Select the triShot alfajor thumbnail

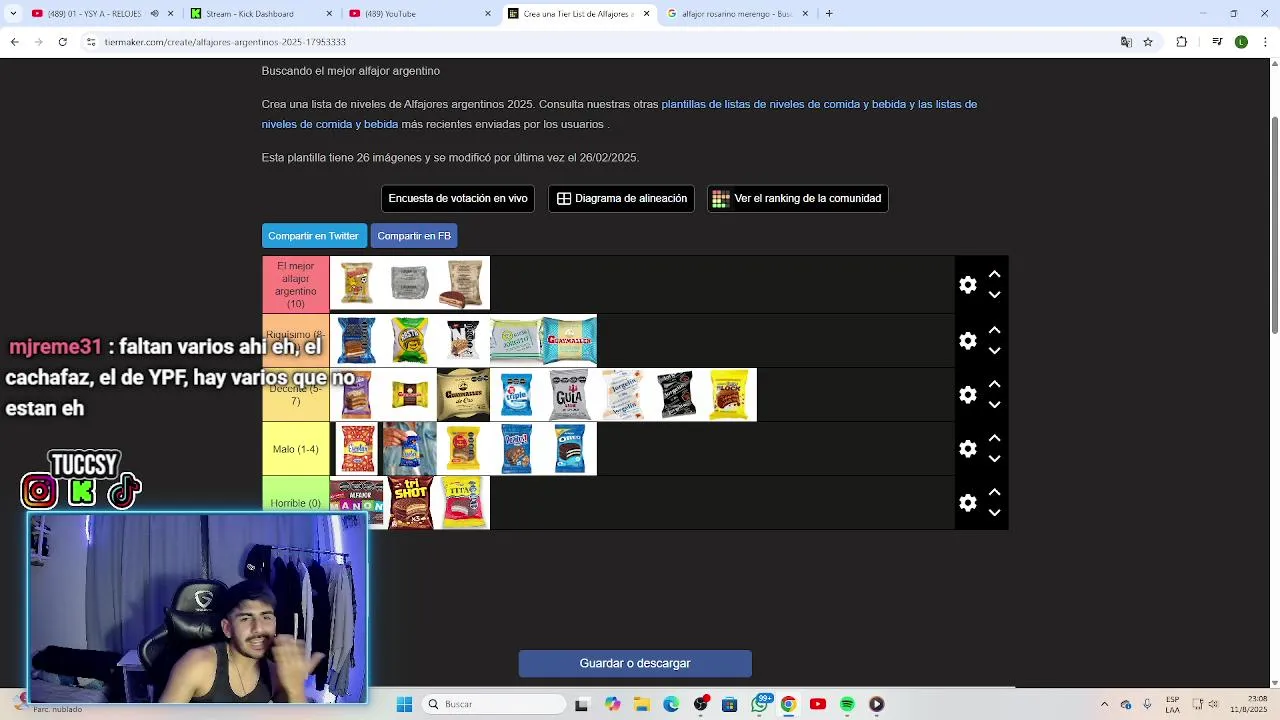[410, 503]
